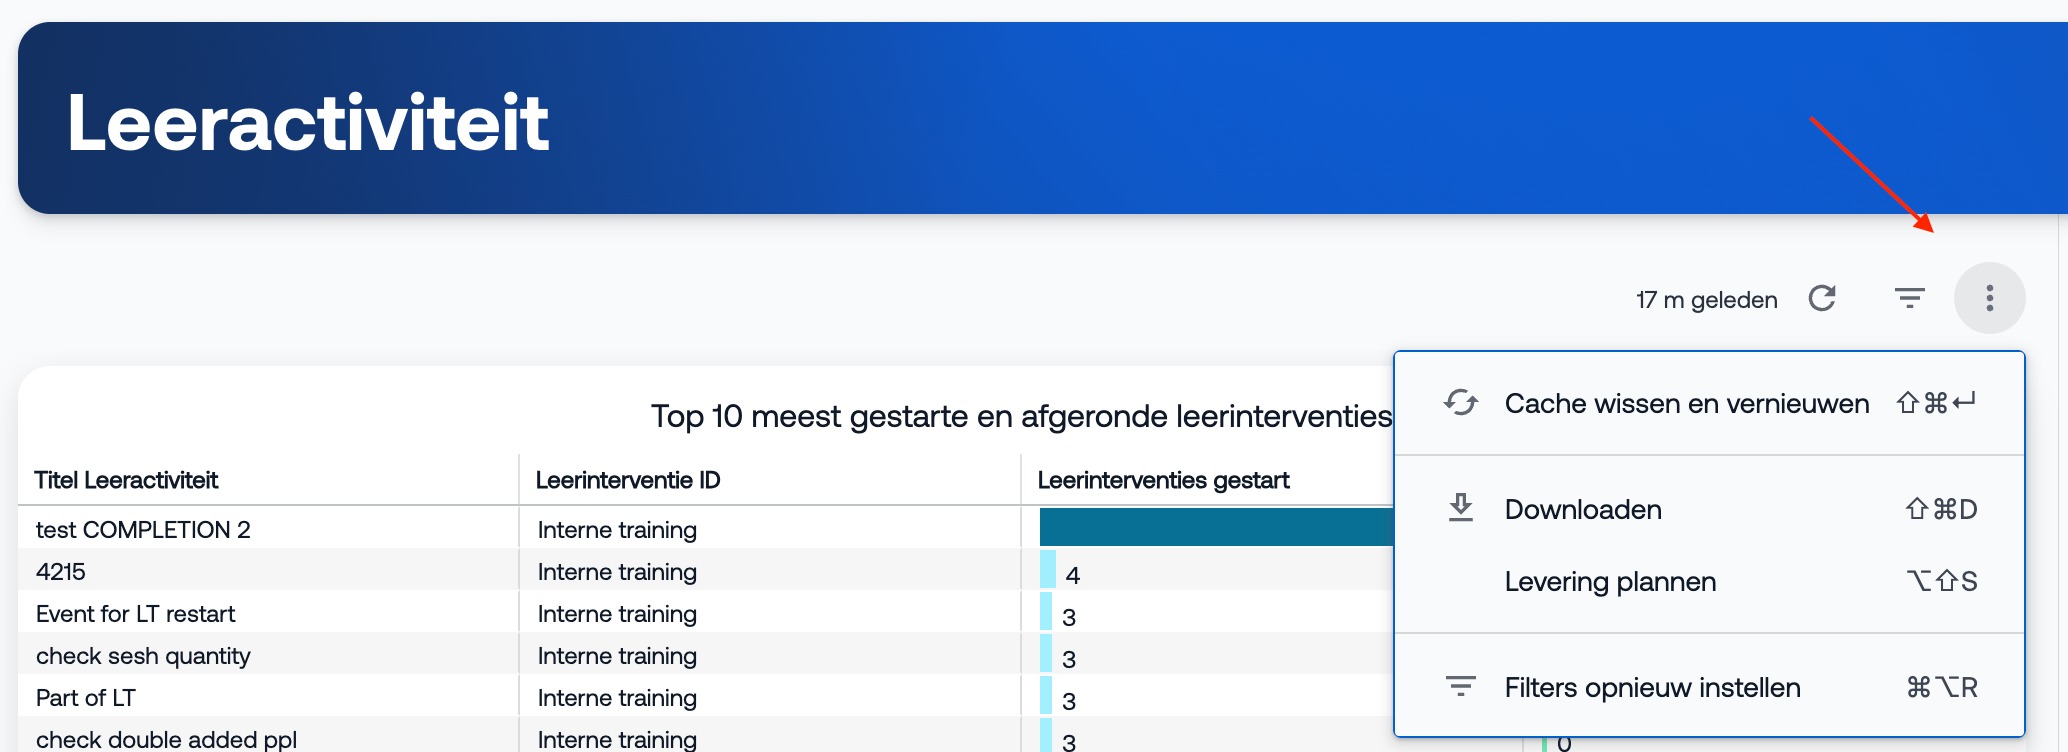Screen dimensions: 2068x752
Task: Click the three-dot dashboard actions button
Action: [x=1989, y=298]
